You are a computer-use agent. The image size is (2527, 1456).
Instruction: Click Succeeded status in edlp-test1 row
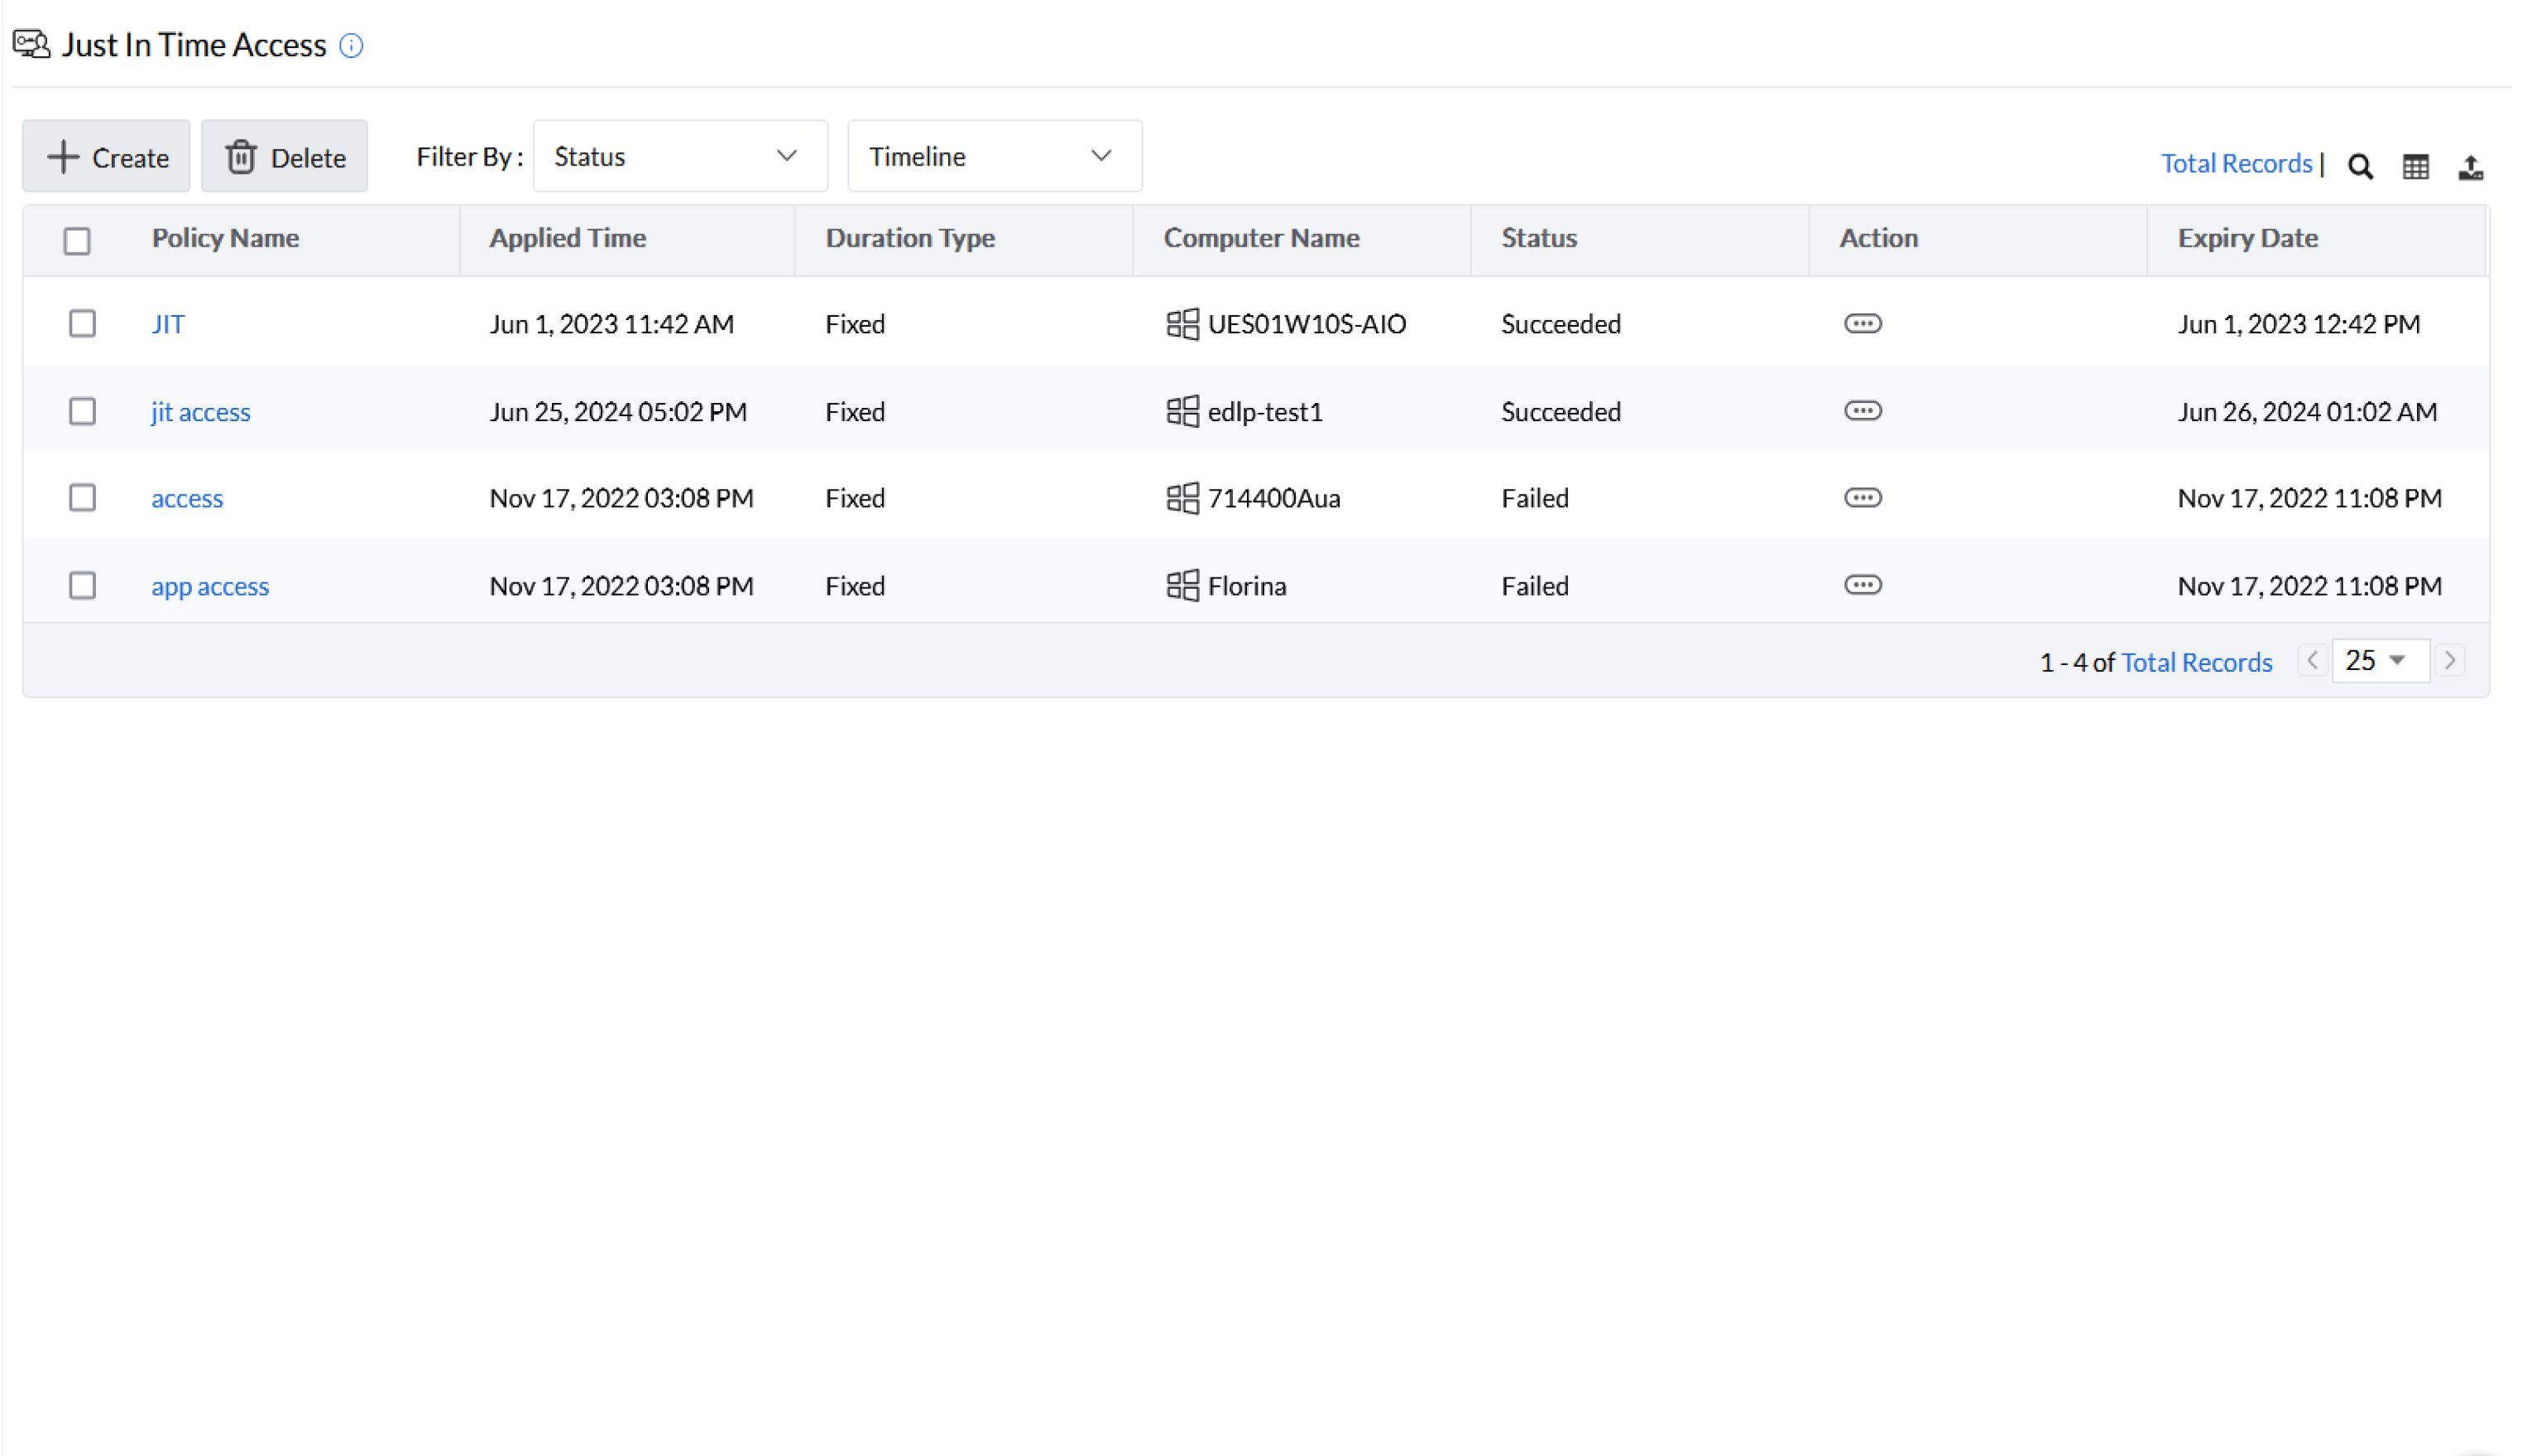coord(1560,412)
